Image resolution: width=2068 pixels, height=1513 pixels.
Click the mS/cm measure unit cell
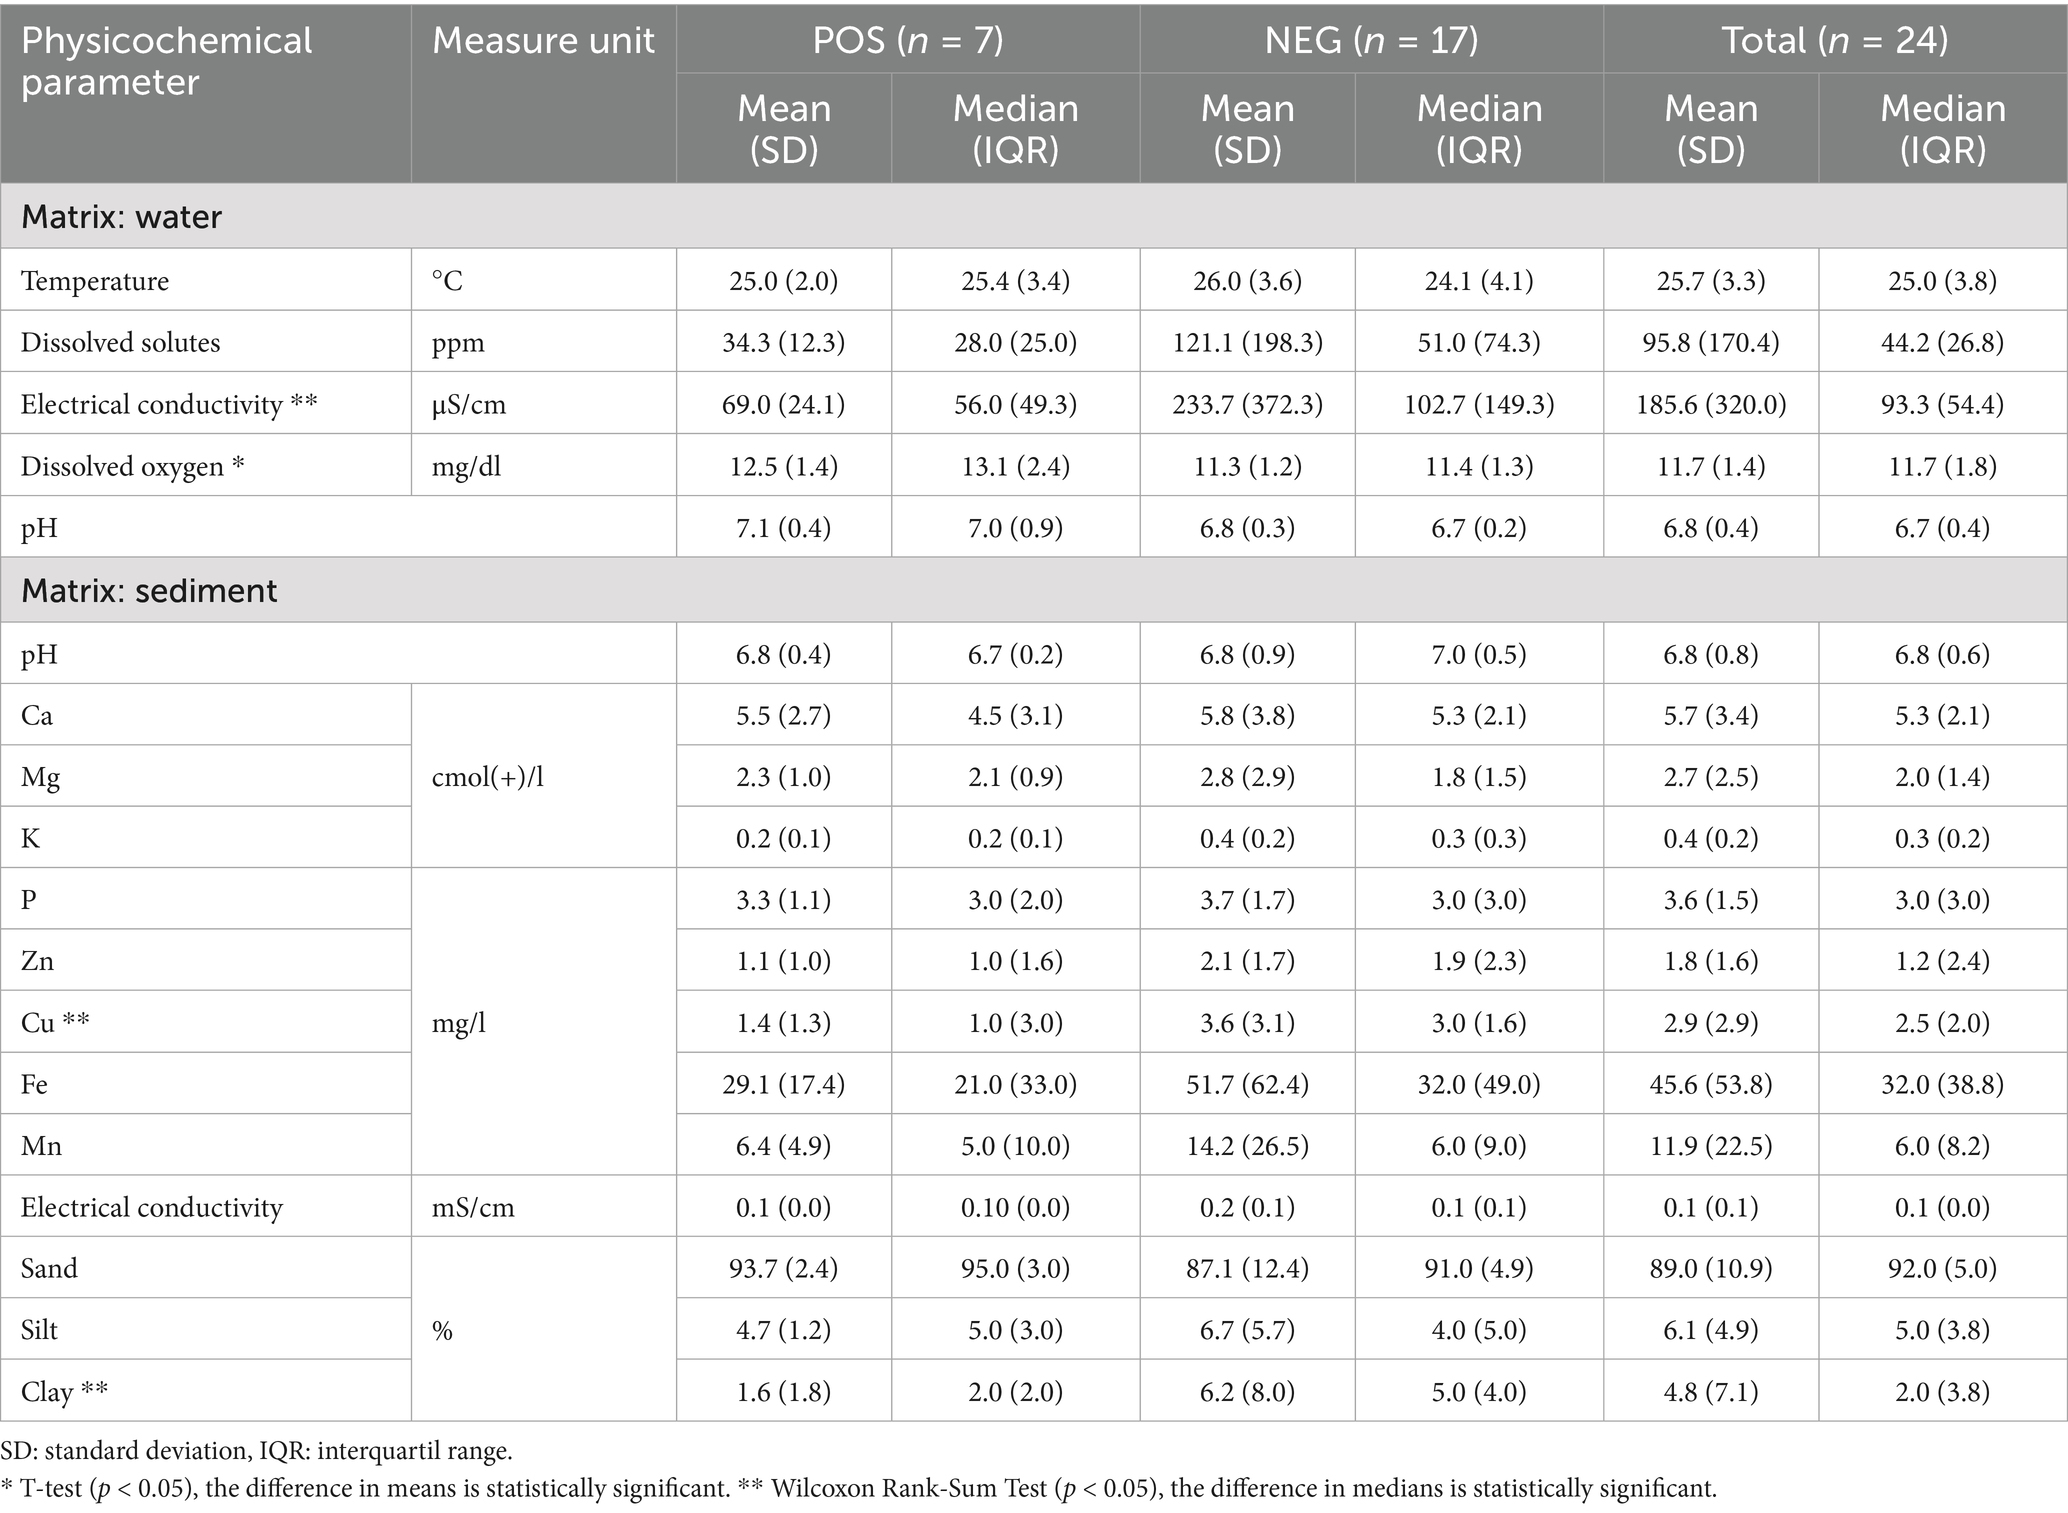coord(473,1207)
